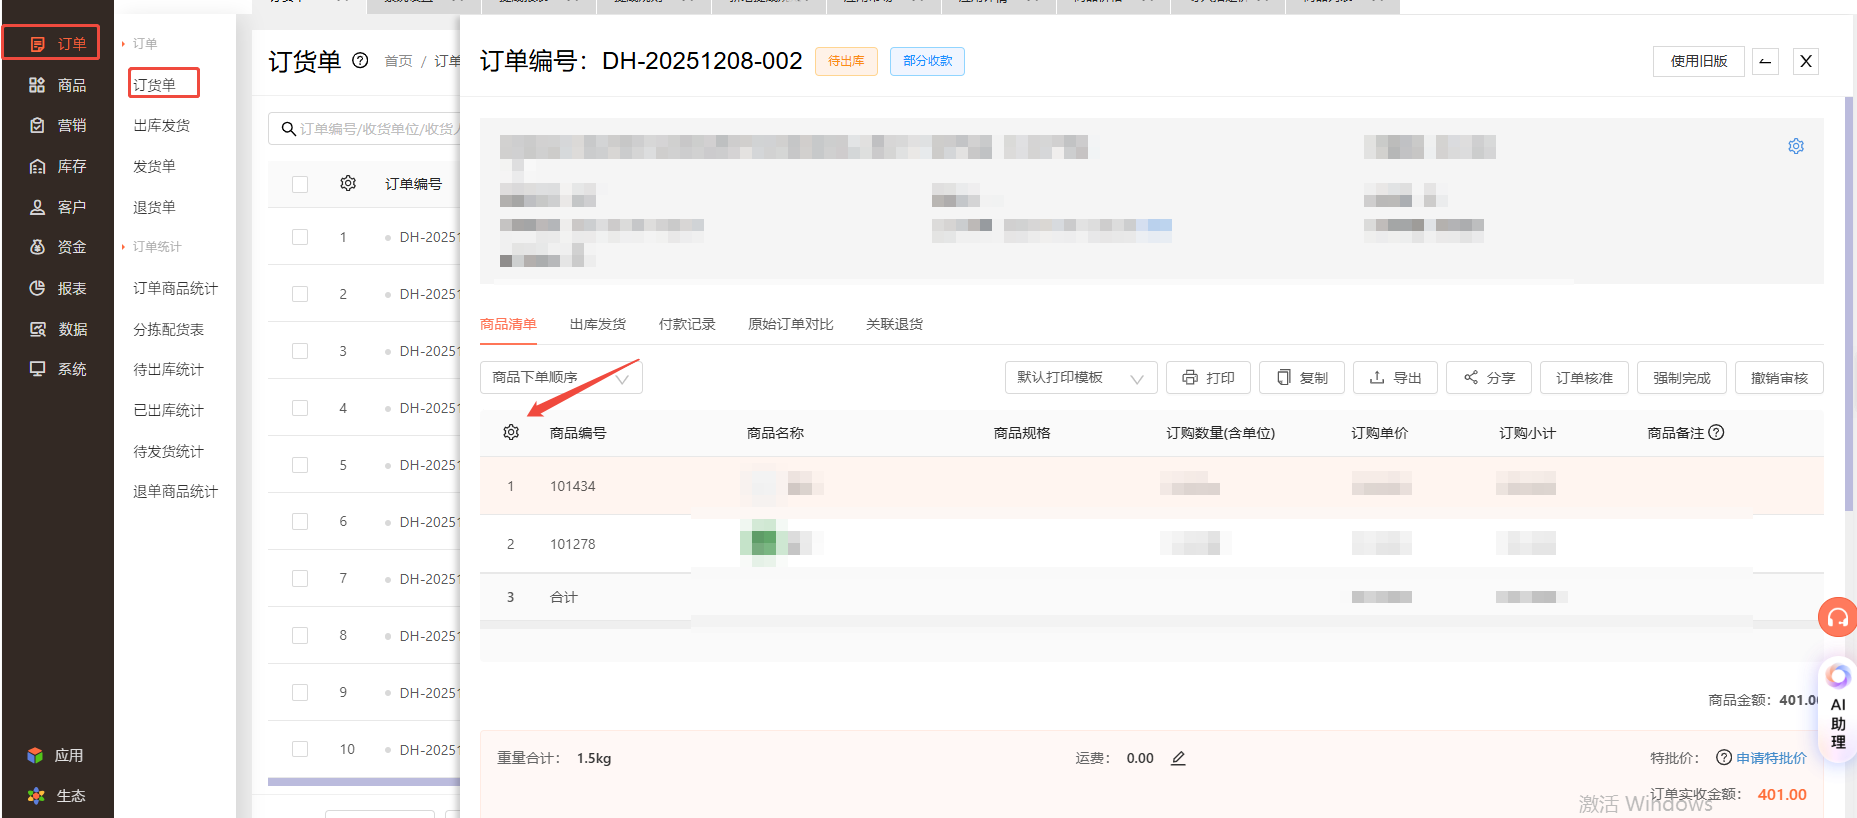This screenshot has width=1857, height=818.
Task: Open the 数据 sidebar section
Action: click(57, 329)
